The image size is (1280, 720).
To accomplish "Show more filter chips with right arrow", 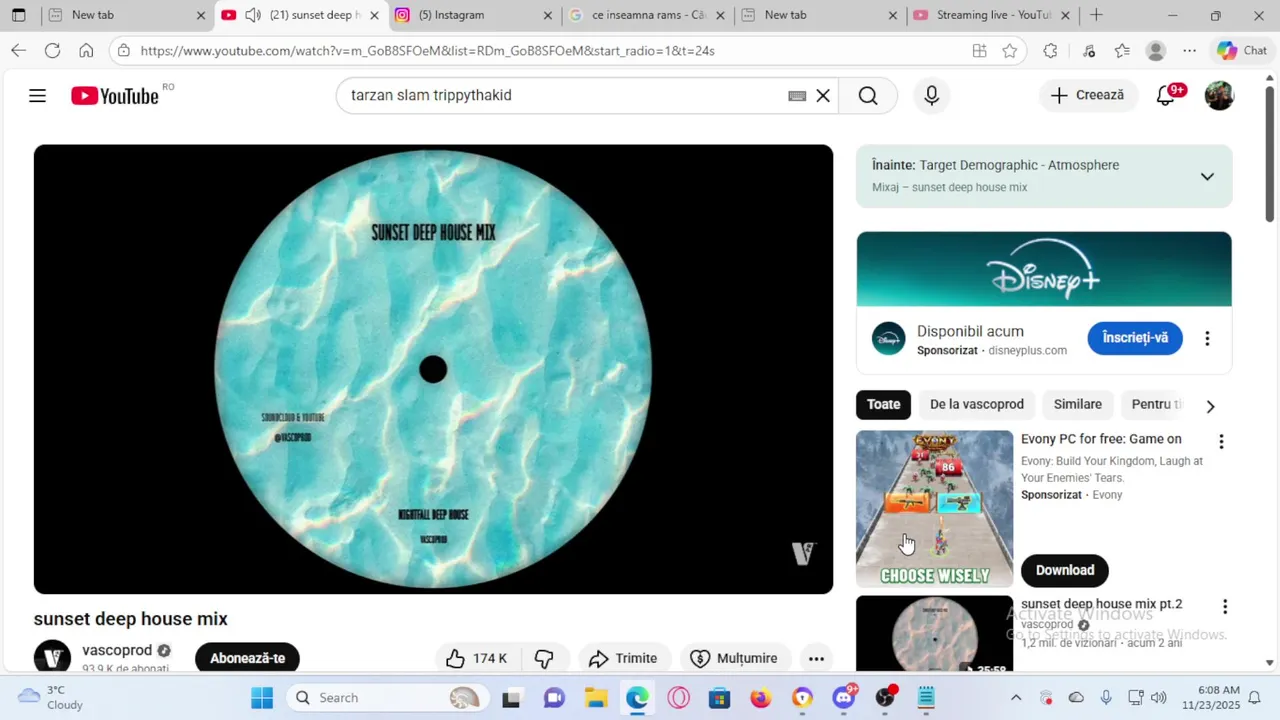I will 1210,406.
